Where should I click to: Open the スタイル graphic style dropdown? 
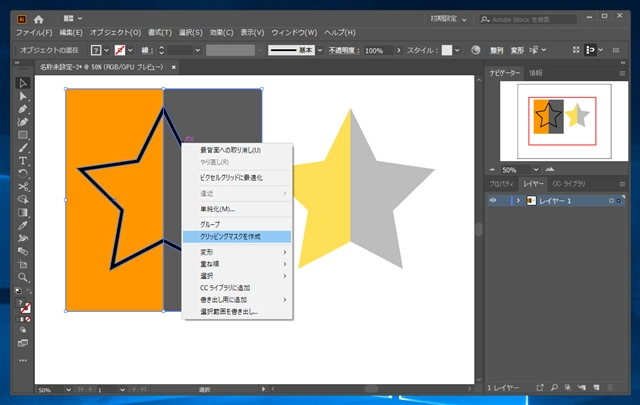click(457, 50)
